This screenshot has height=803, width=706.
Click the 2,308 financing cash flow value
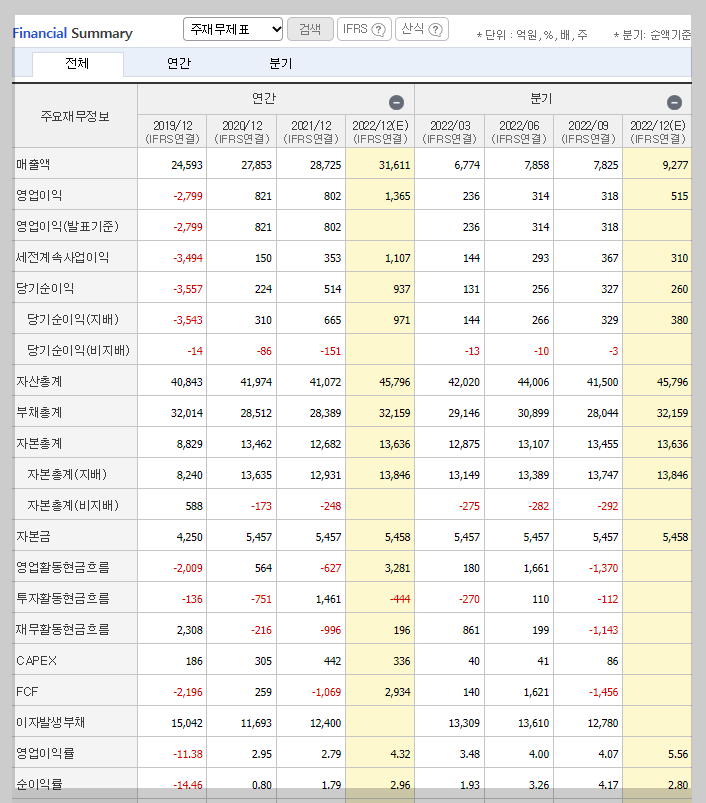pos(190,630)
